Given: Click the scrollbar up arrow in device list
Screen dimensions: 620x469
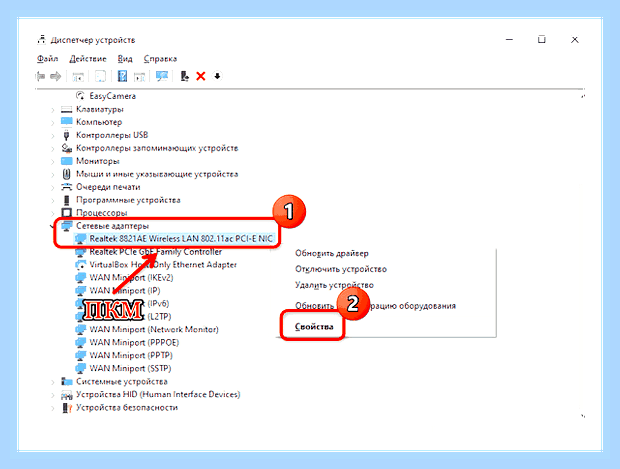Looking at the screenshot, I should click(x=583, y=96).
